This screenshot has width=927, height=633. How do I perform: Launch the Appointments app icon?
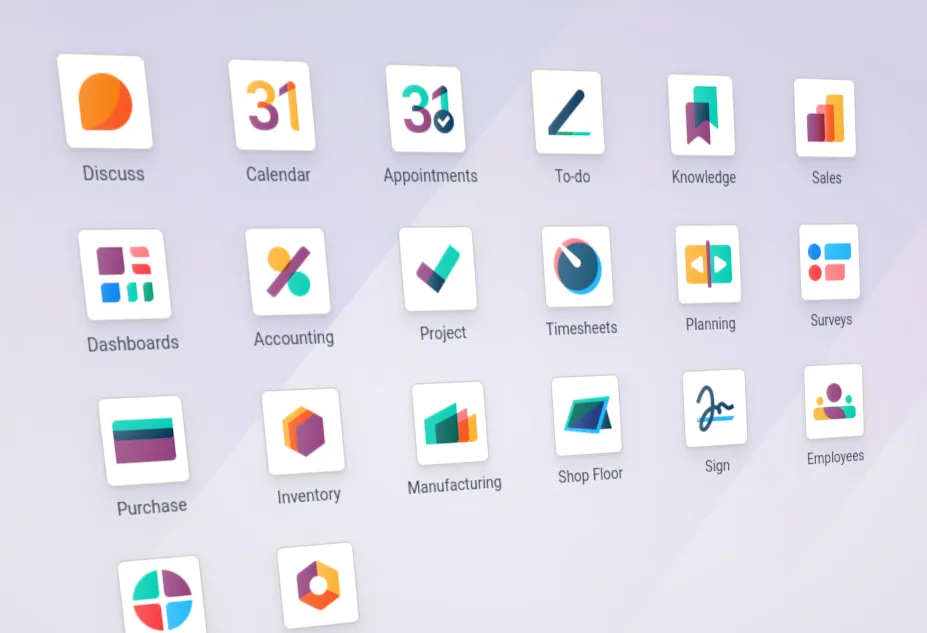(426, 109)
